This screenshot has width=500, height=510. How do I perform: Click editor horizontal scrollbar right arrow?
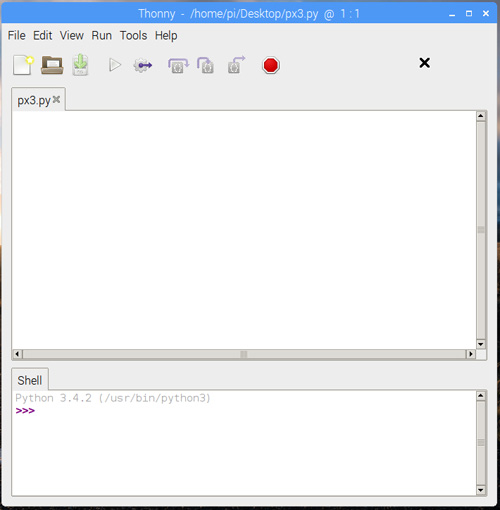[x=470, y=354]
